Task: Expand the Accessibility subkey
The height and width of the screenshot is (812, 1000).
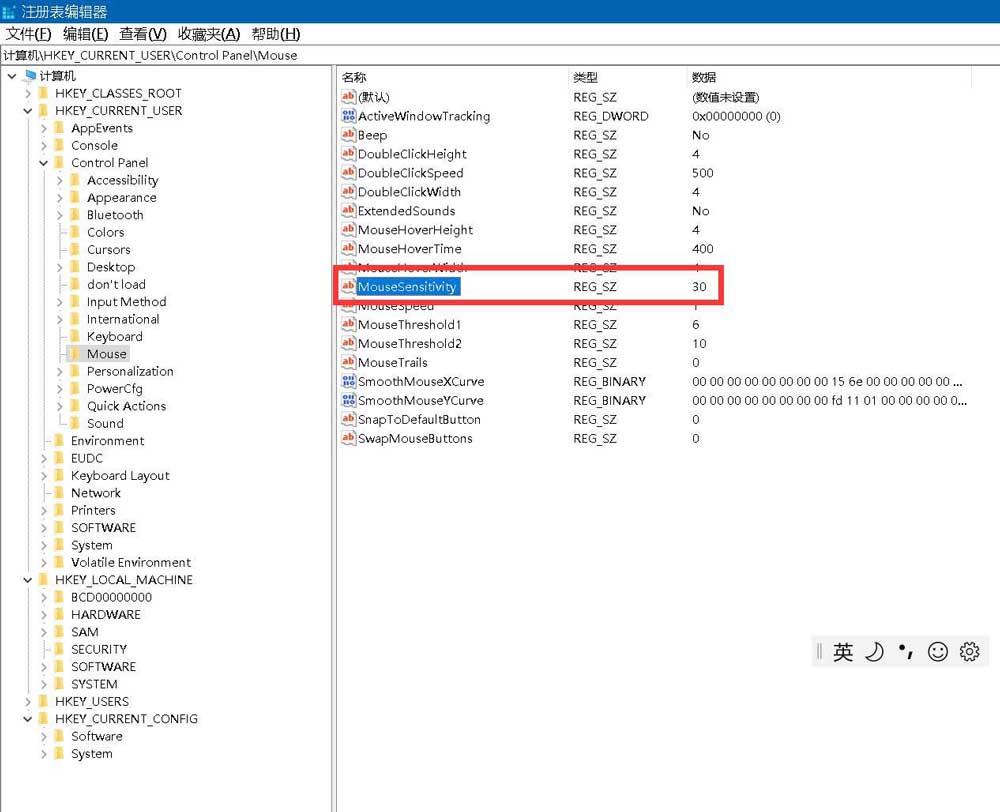Action: [x=60, y=181]
